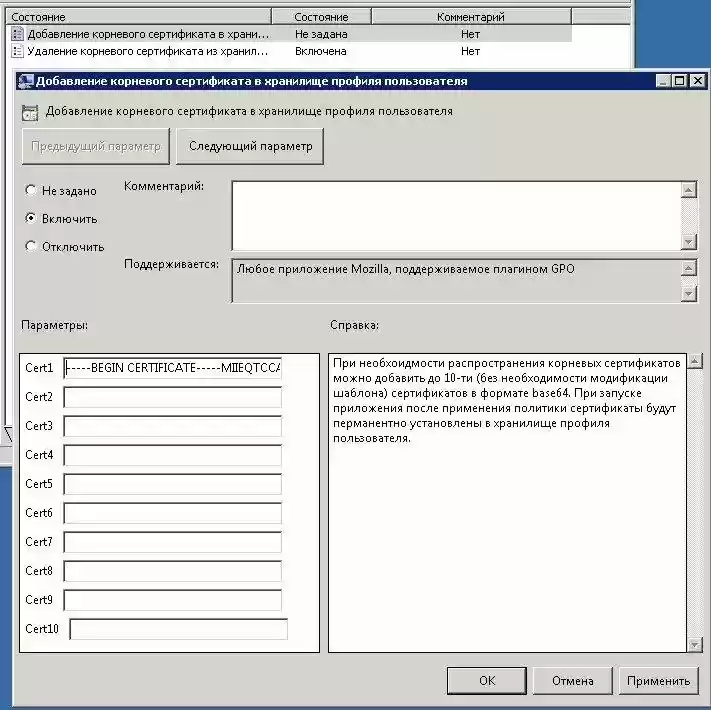Screen dimensions: 711x710
Task: Click the policy icon in the dialog title bar
Action: (25, 81)
